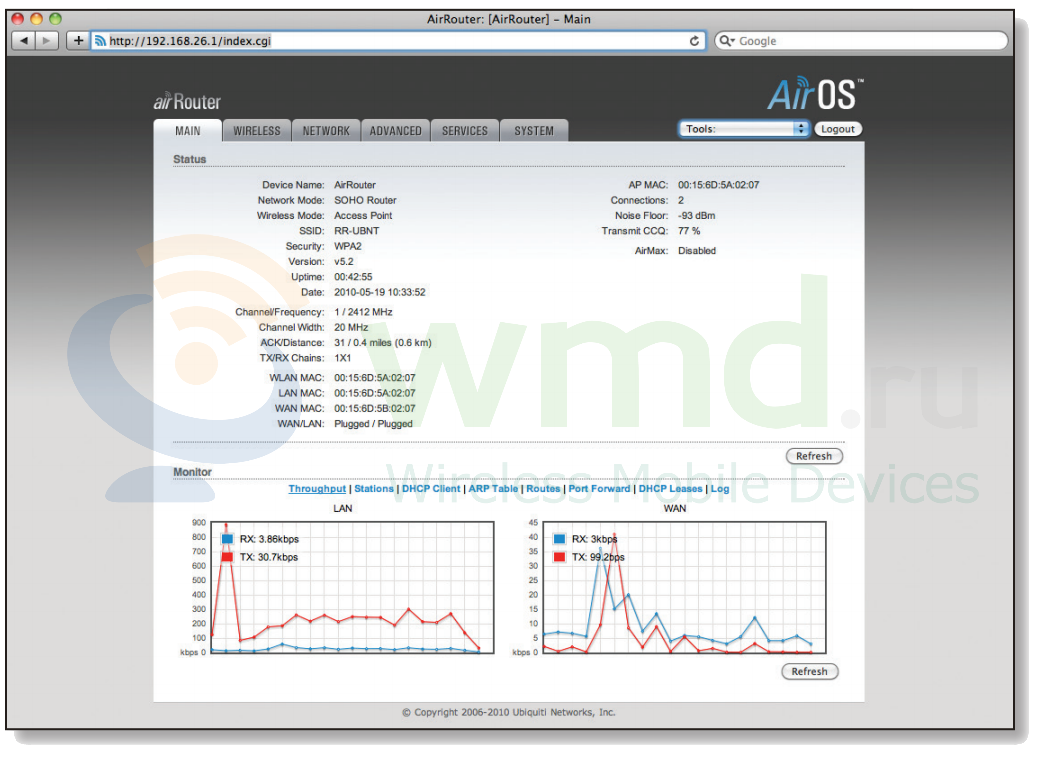
Task: Click the Transmit CCQ value 77 %
Action: pos(689,231)
